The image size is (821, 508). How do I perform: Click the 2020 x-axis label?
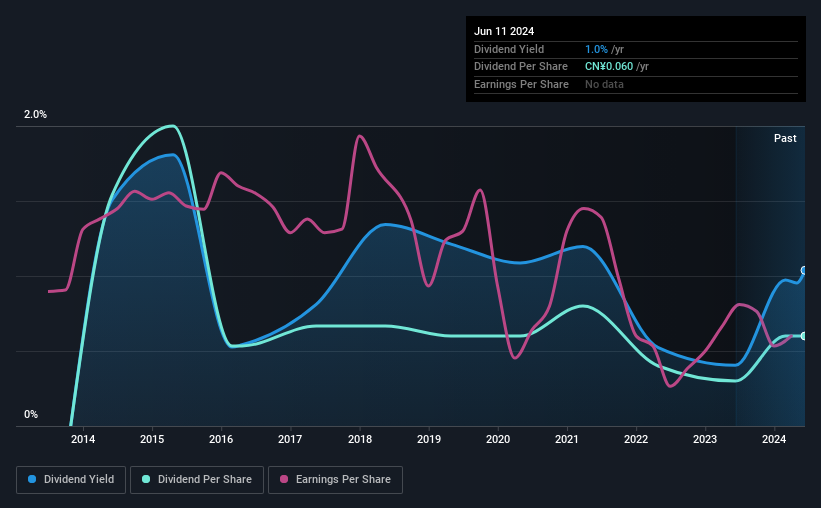[498, 439]
